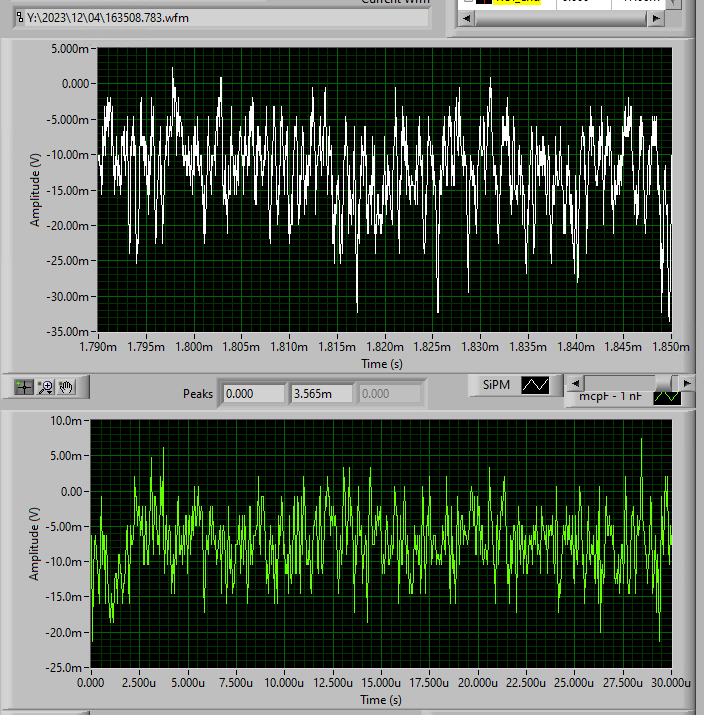Click the first Peaks field showing 0.000

click(x=252, y=394)
